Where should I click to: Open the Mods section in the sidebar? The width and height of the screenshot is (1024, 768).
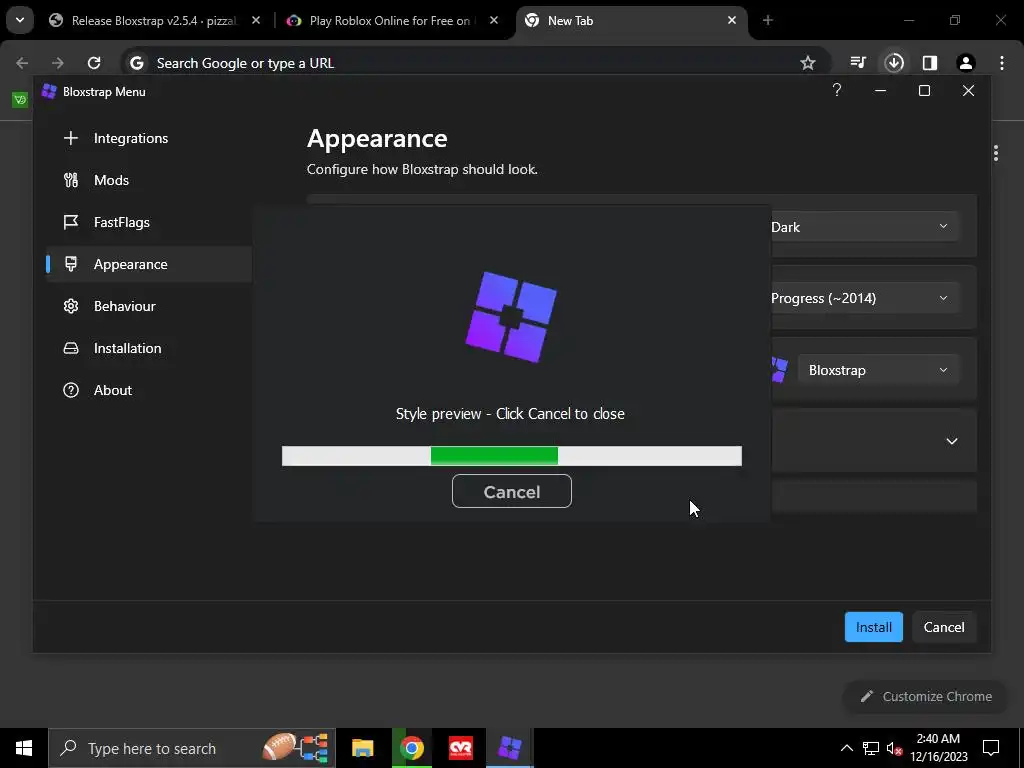[149, 180]
